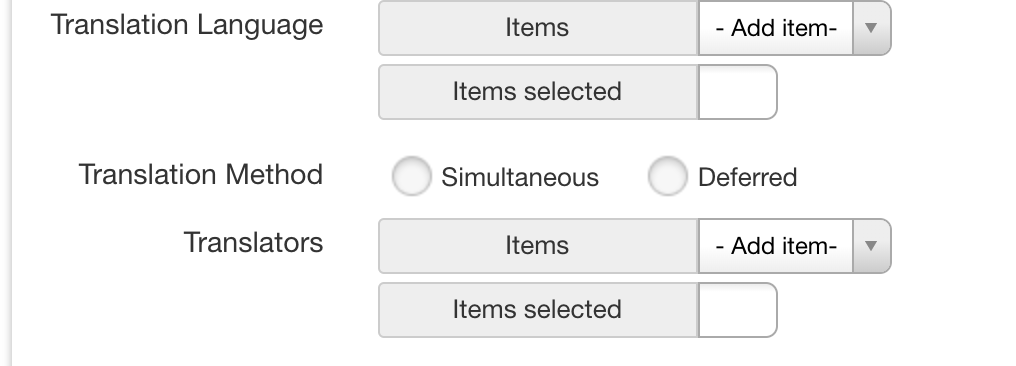This screenshot has height=366, width=1016.
Task: Focus the Translators selected count field
Action: pyautogui.click(x=737, y=310)
